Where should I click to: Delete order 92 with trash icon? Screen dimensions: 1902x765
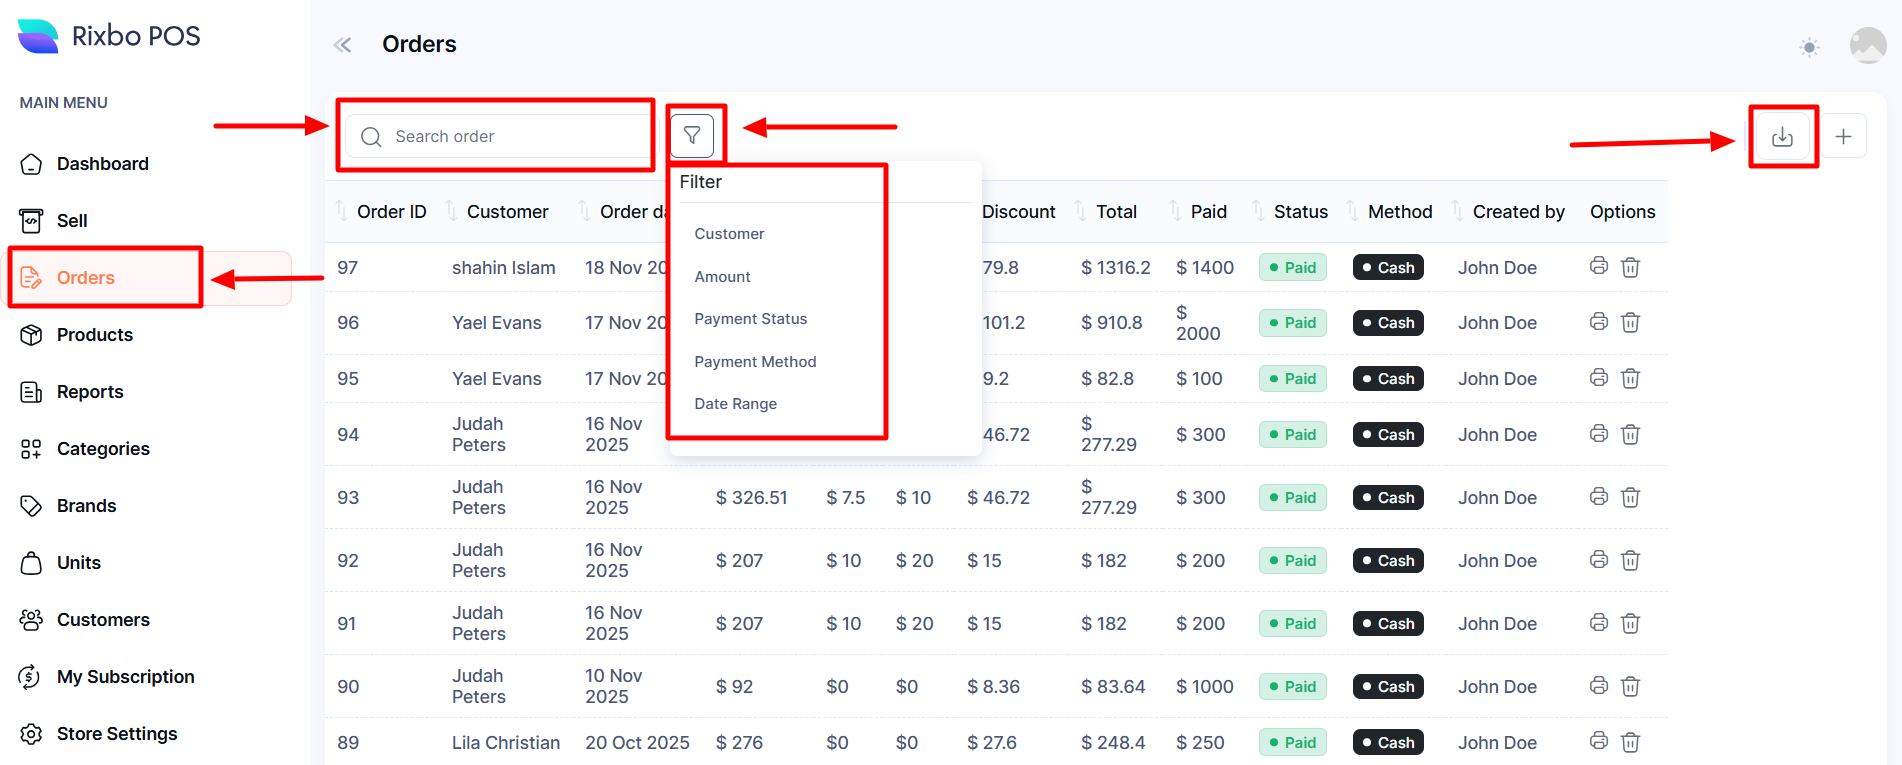click(1630, 560)
